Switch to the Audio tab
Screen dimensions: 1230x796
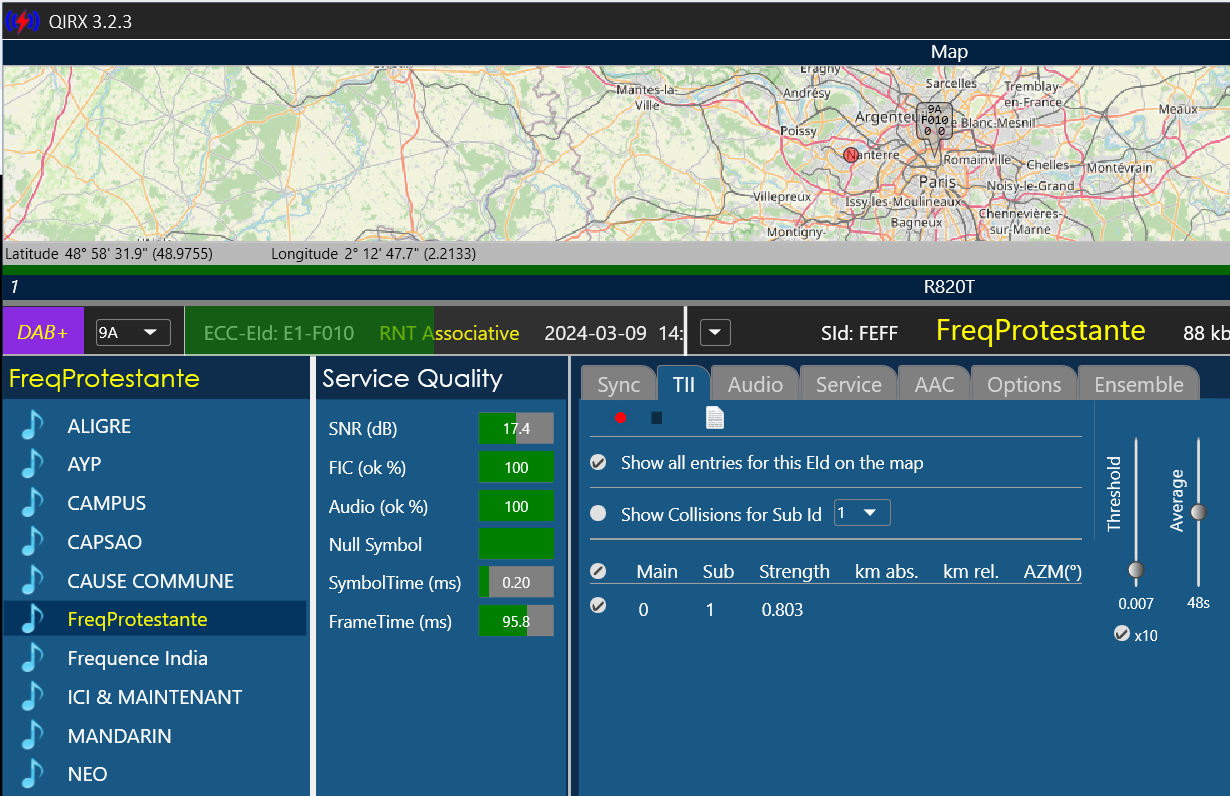coord(755,385)
